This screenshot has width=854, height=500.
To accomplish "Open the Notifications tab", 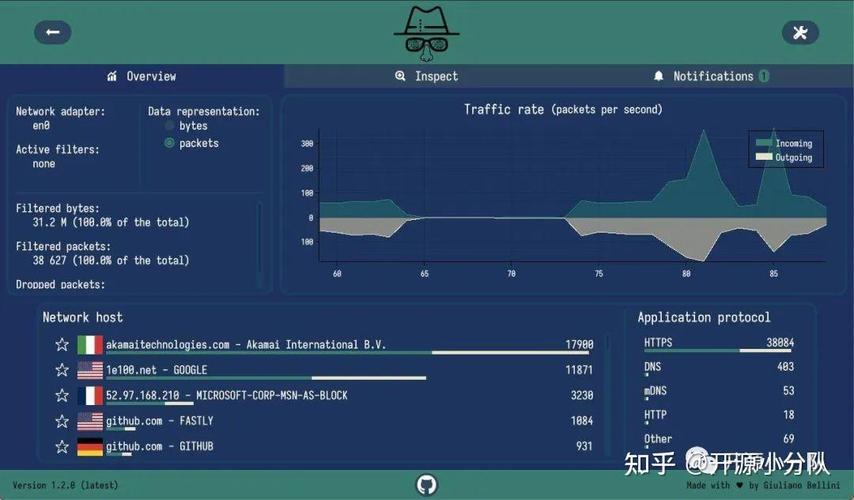I will point(711,76).
